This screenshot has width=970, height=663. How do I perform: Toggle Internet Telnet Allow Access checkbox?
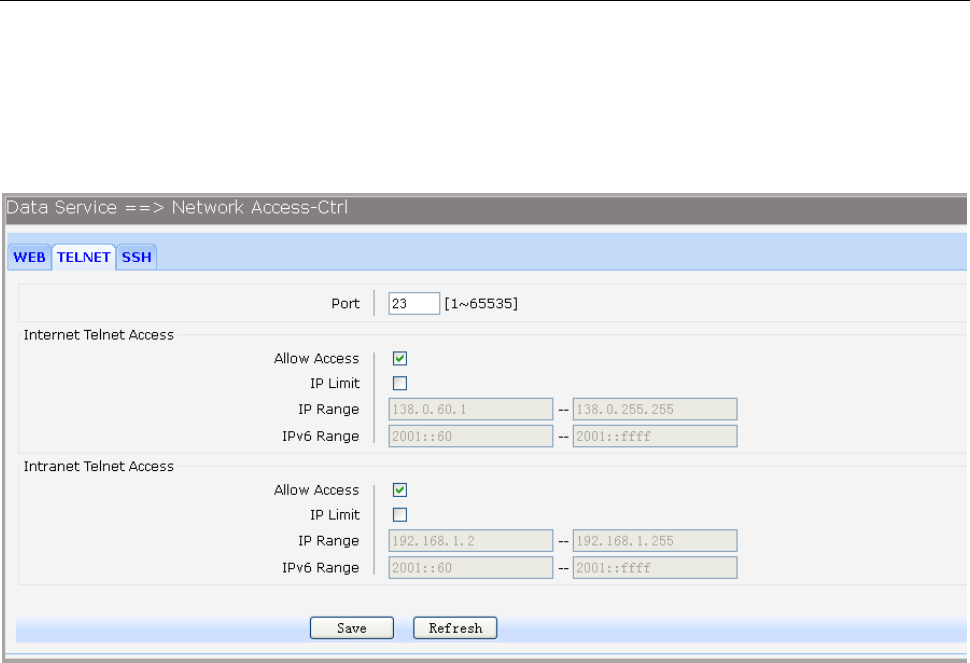coord(400,359)
